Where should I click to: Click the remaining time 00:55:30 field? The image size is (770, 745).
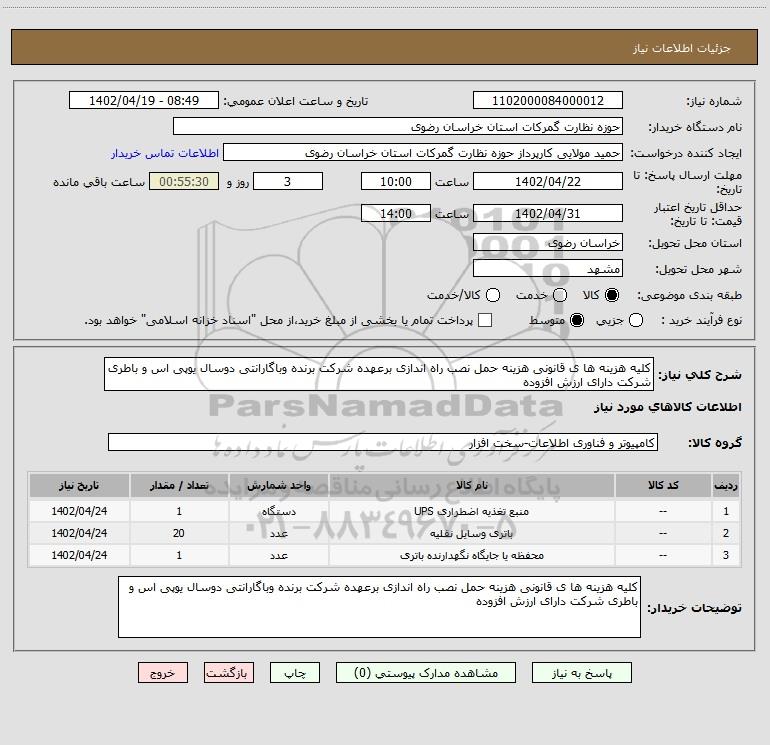184,181
